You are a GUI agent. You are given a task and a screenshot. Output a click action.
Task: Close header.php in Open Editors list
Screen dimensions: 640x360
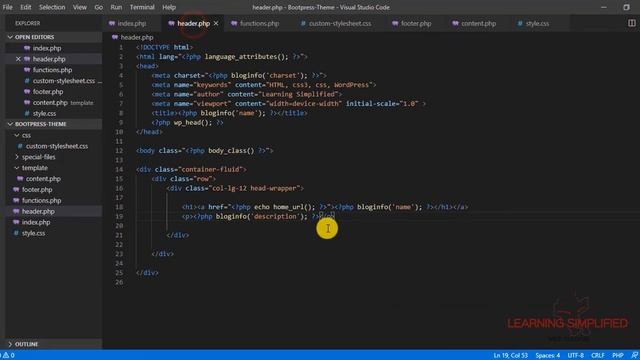(x=18, y=59)
